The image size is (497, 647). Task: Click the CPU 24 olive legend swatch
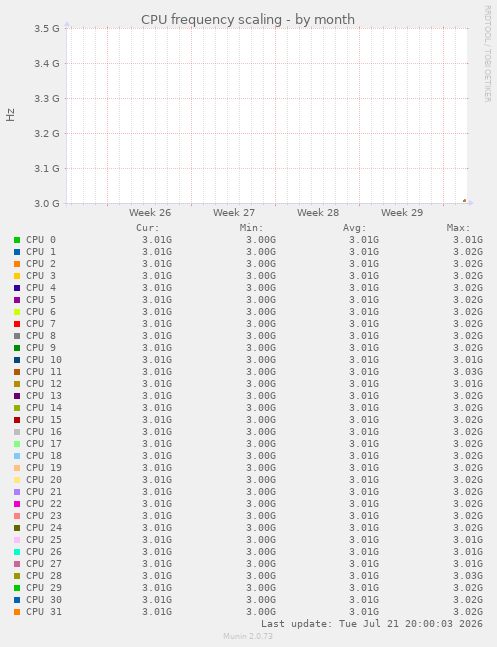pos(17,528)
